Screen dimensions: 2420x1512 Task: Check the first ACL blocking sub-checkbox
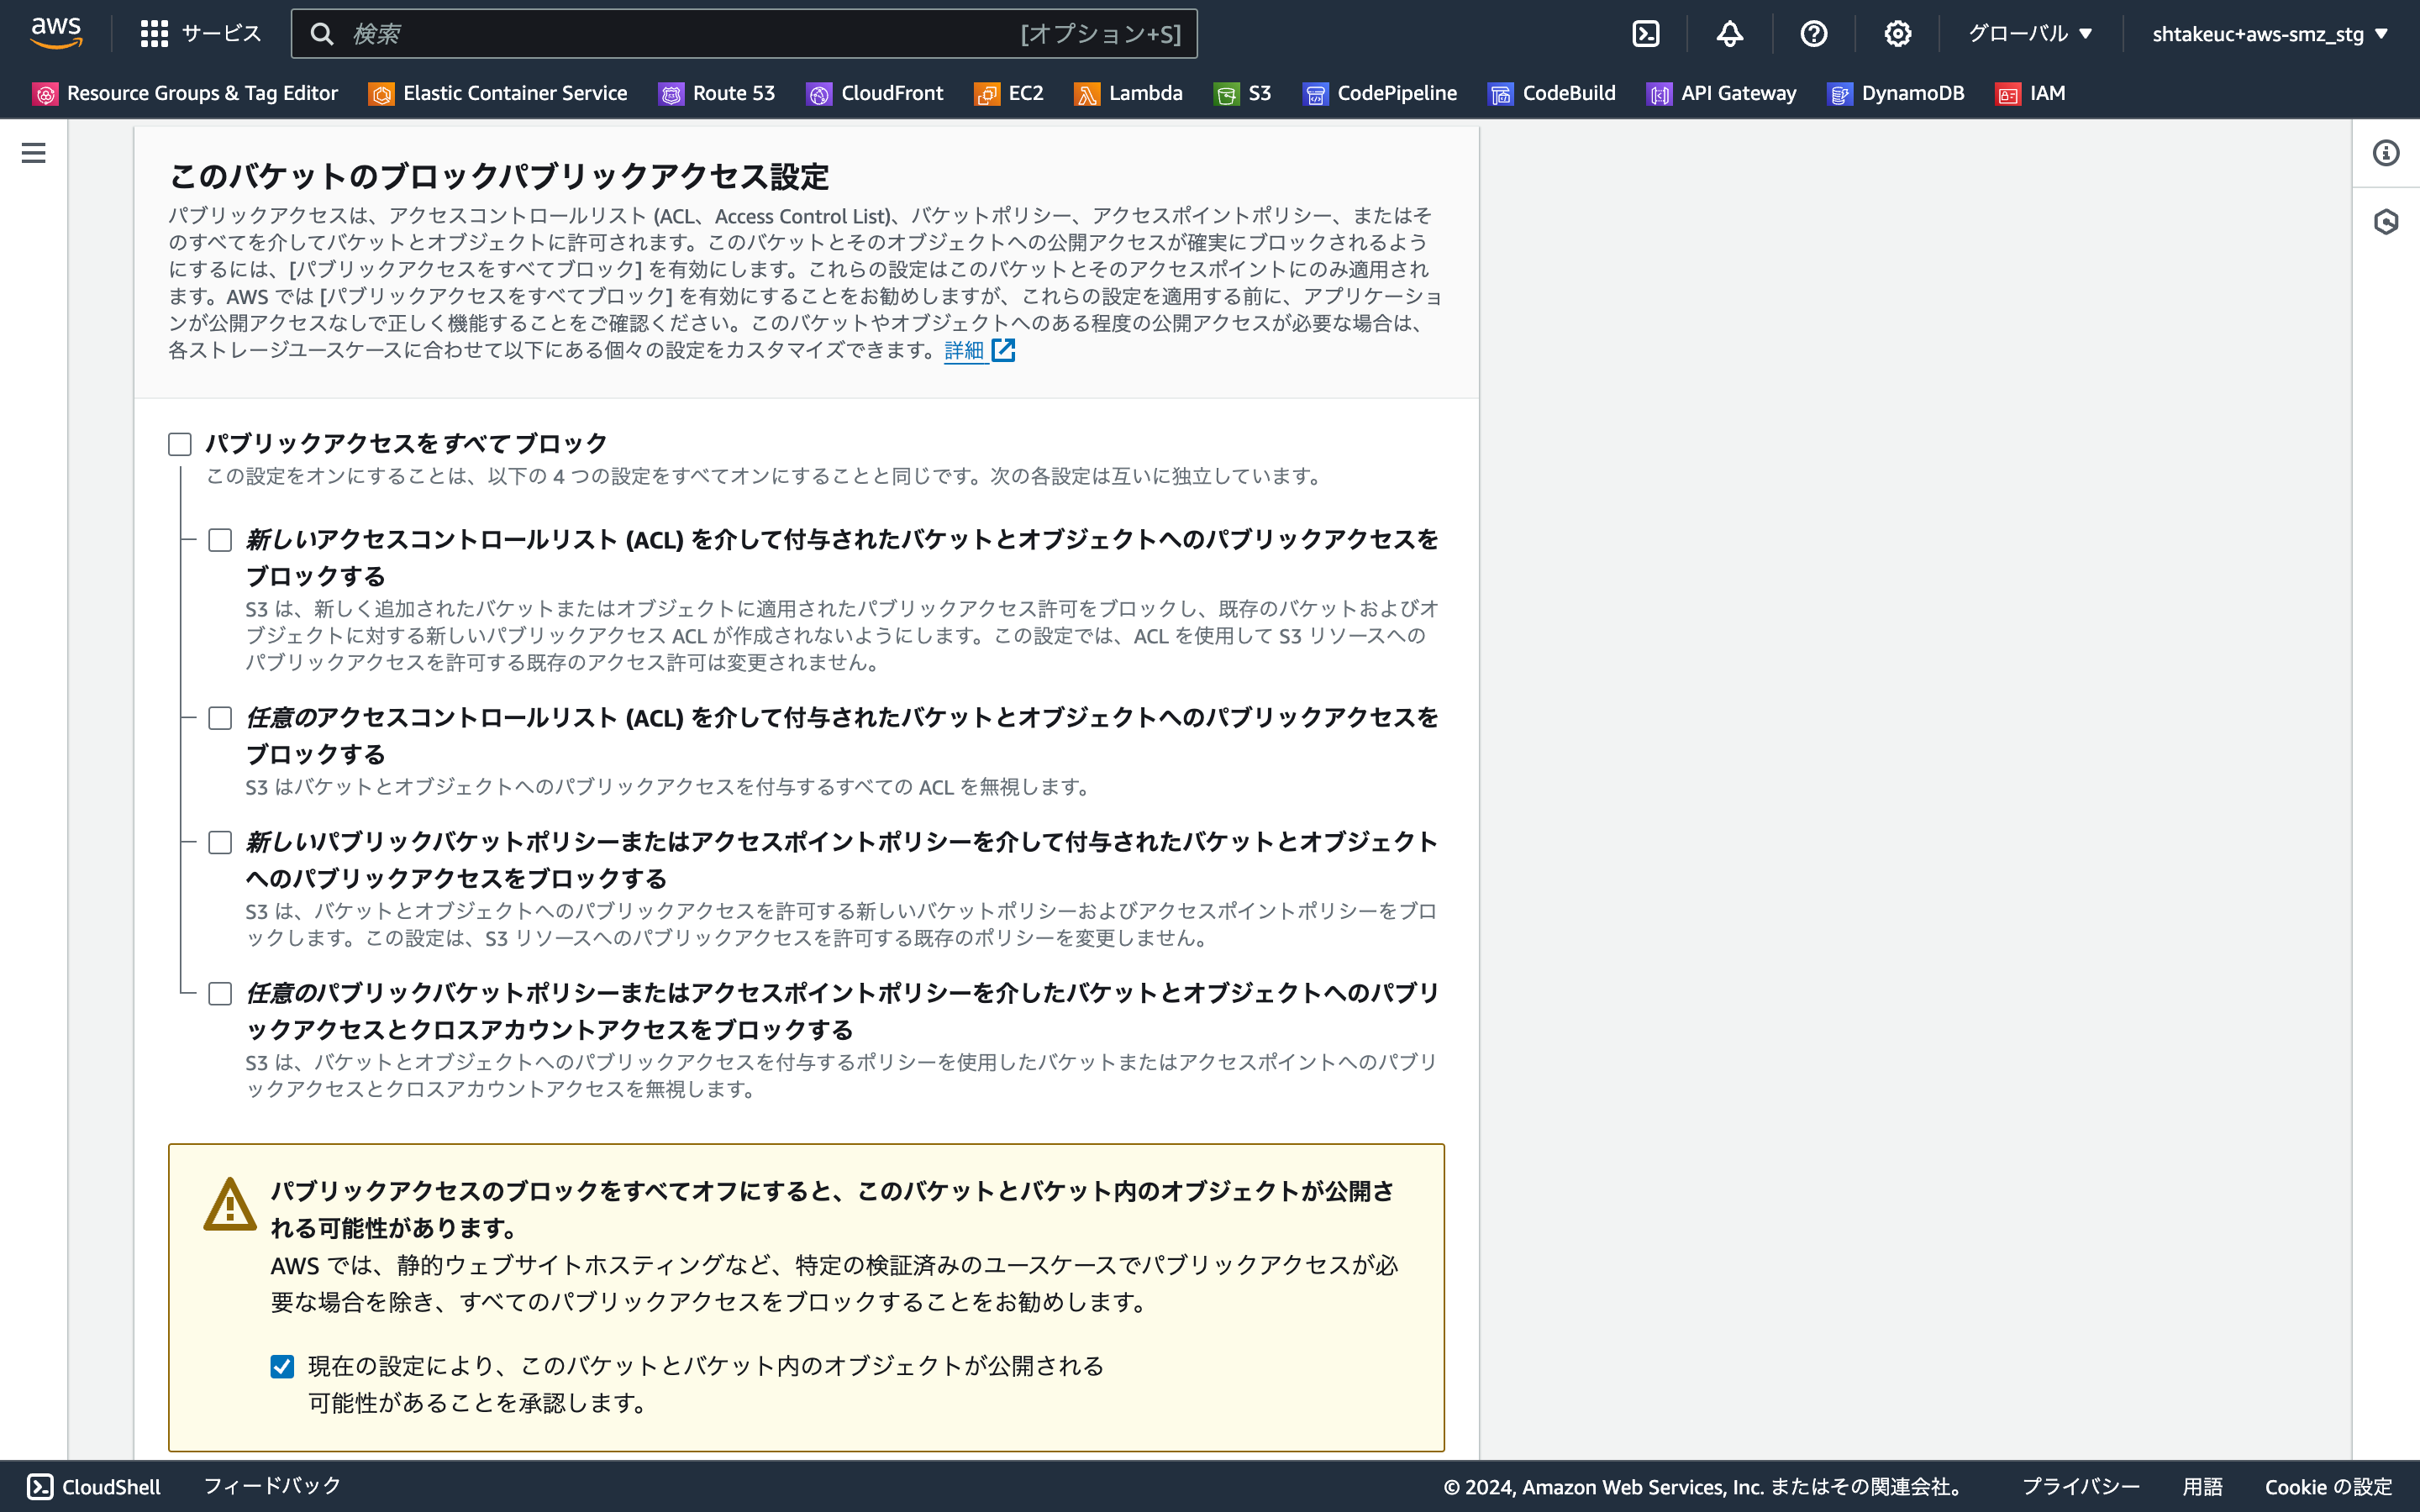[220, 540]
